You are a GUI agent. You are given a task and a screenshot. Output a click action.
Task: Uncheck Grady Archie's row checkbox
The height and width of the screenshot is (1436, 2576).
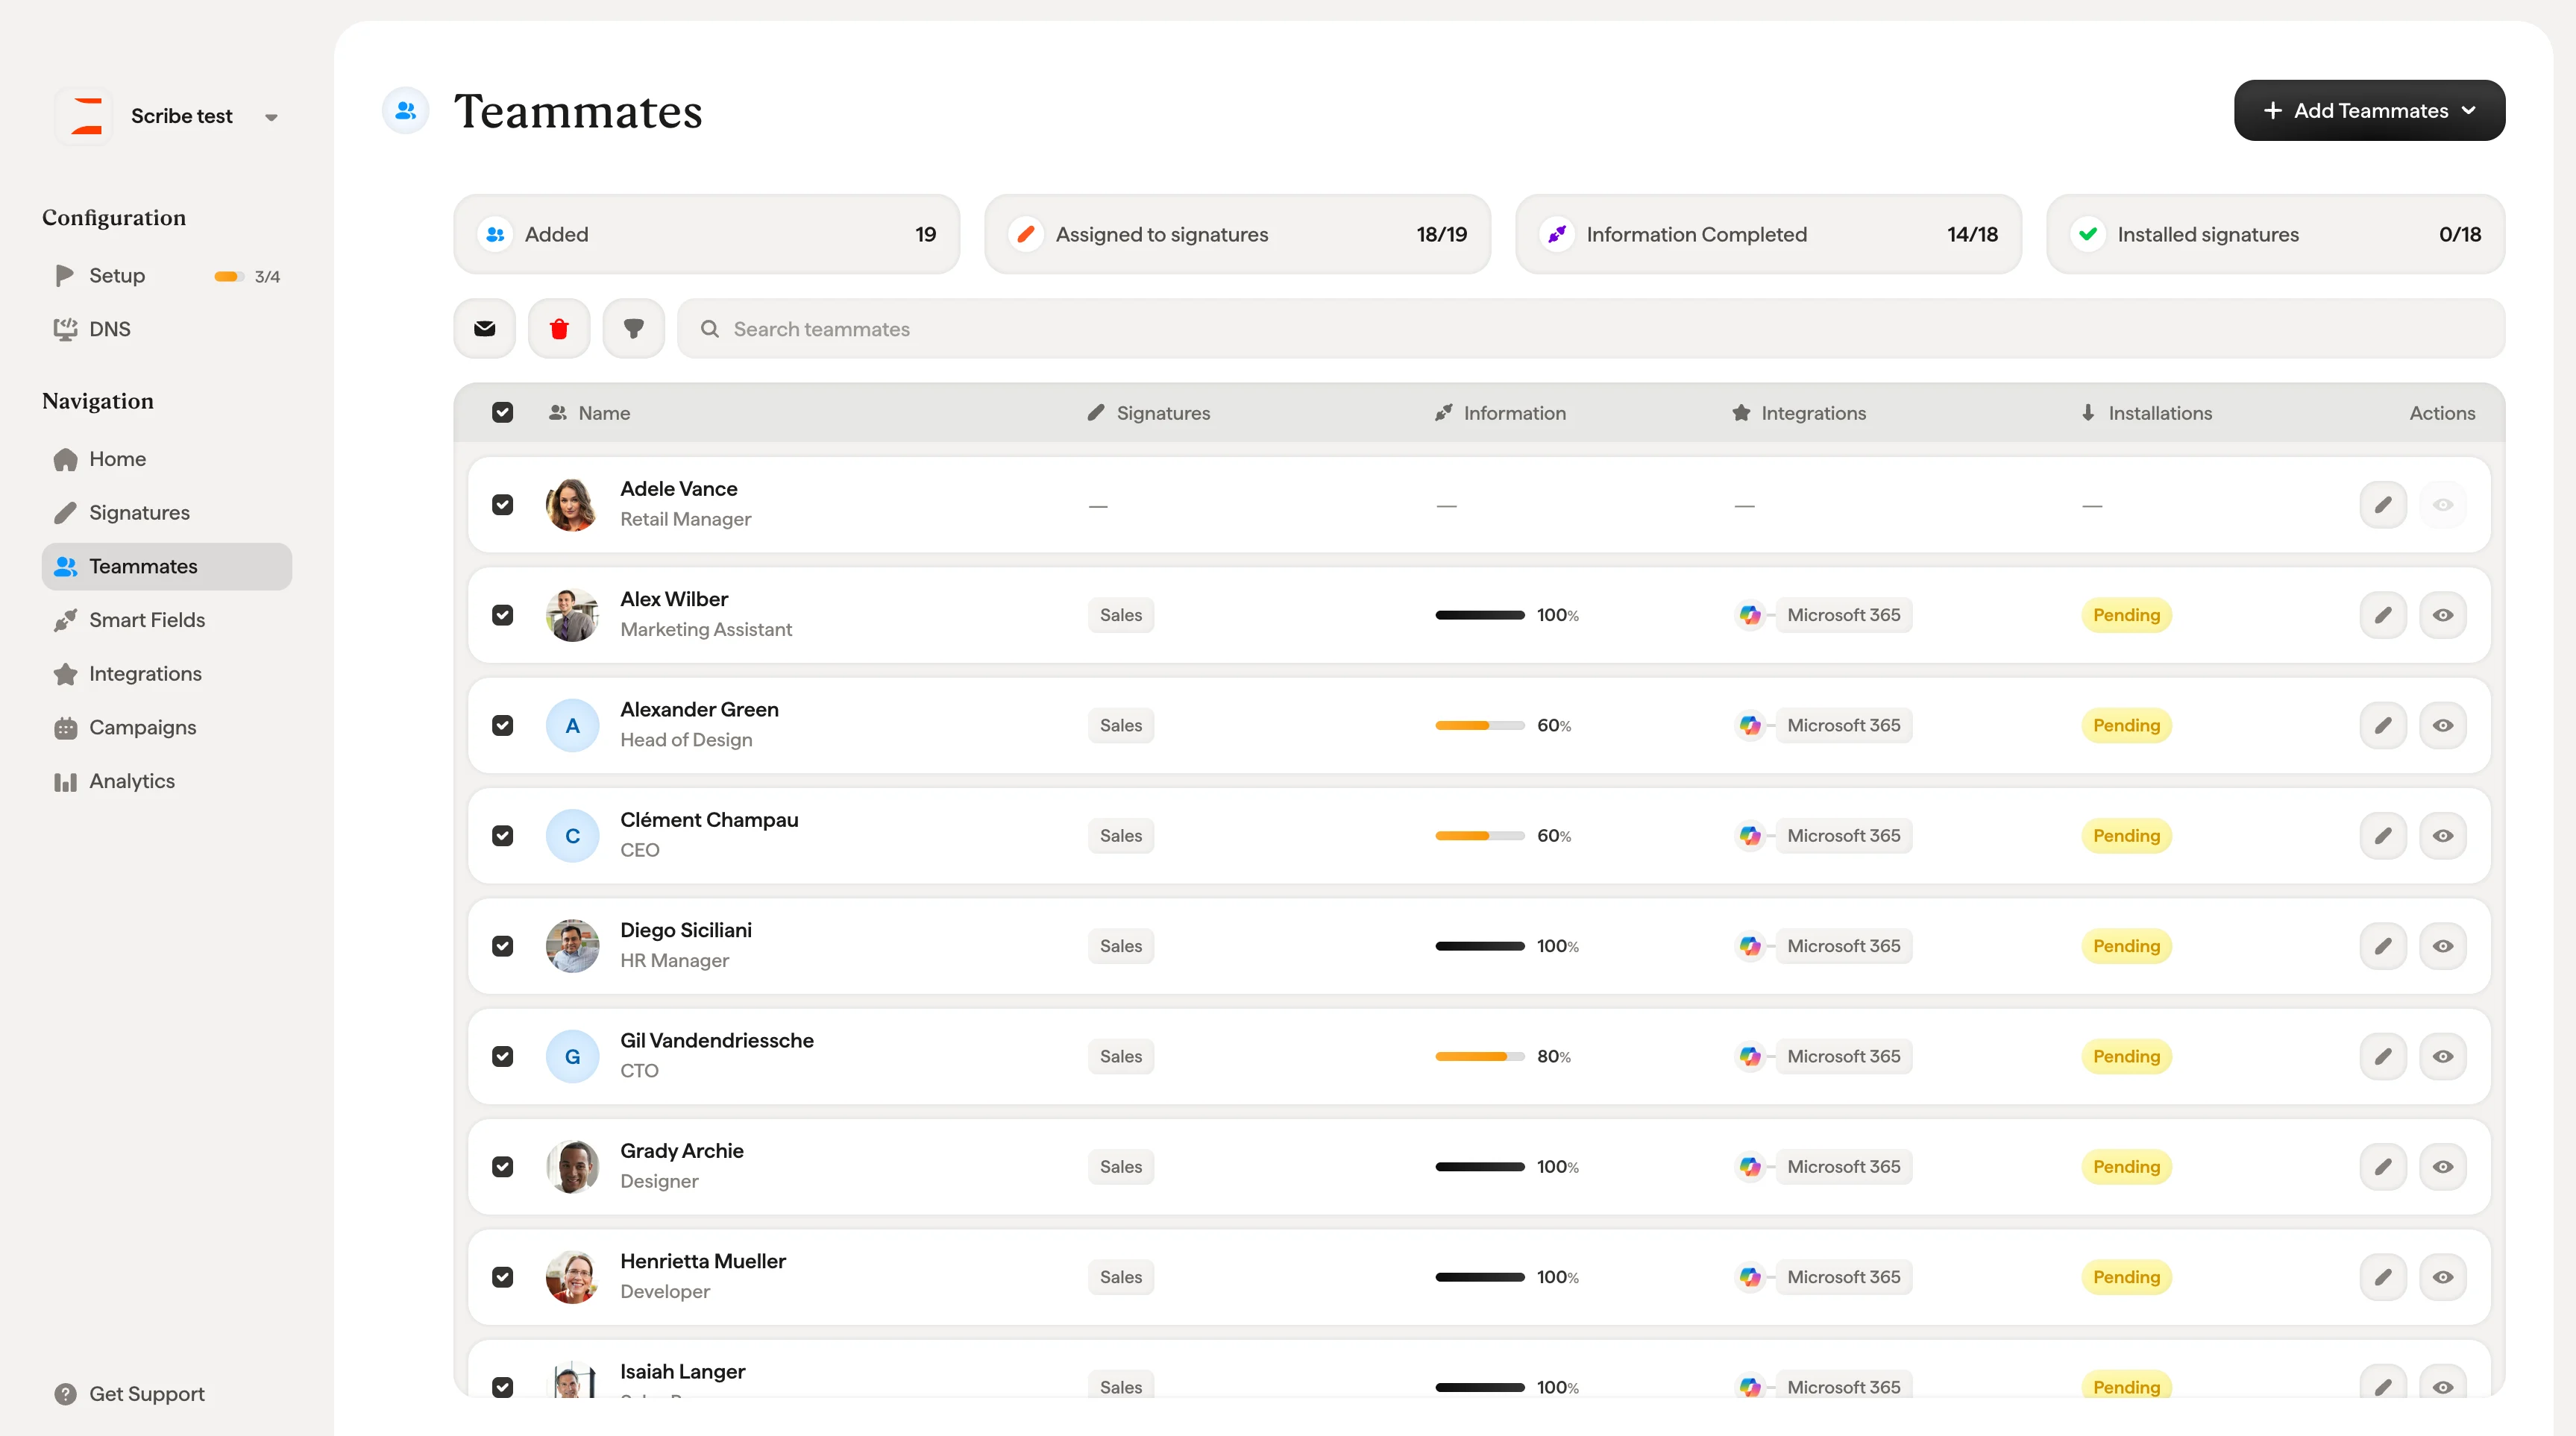(x=503, y=1167)
